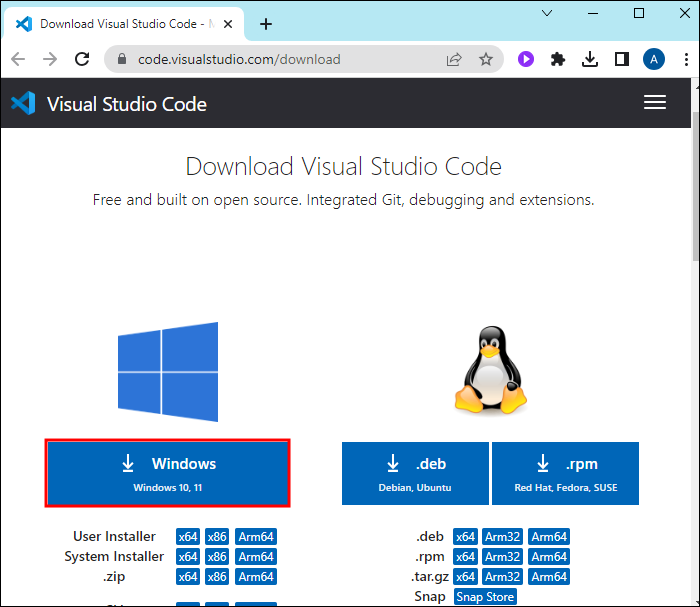This screenshot has width=700, height=607.
Task: Select User Installer Arm64 link
Action: click(256, 536)
